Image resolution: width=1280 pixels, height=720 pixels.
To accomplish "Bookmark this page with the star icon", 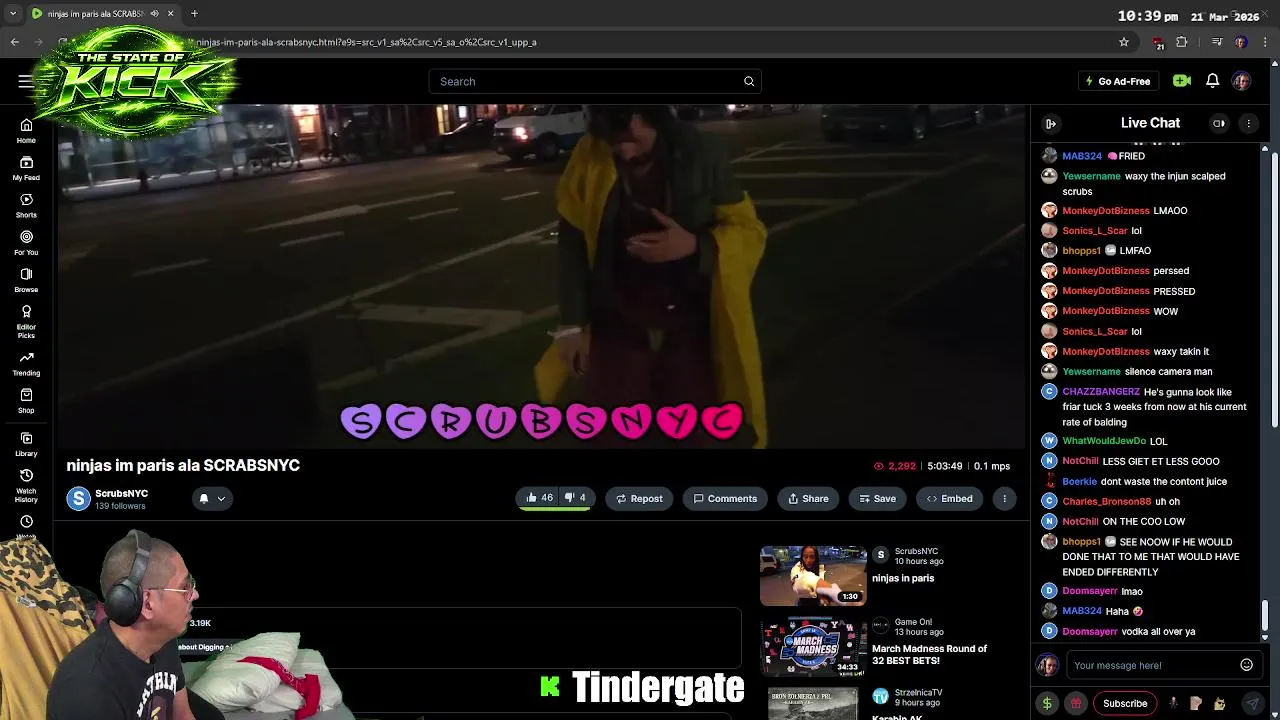I will coord(1124,42).
